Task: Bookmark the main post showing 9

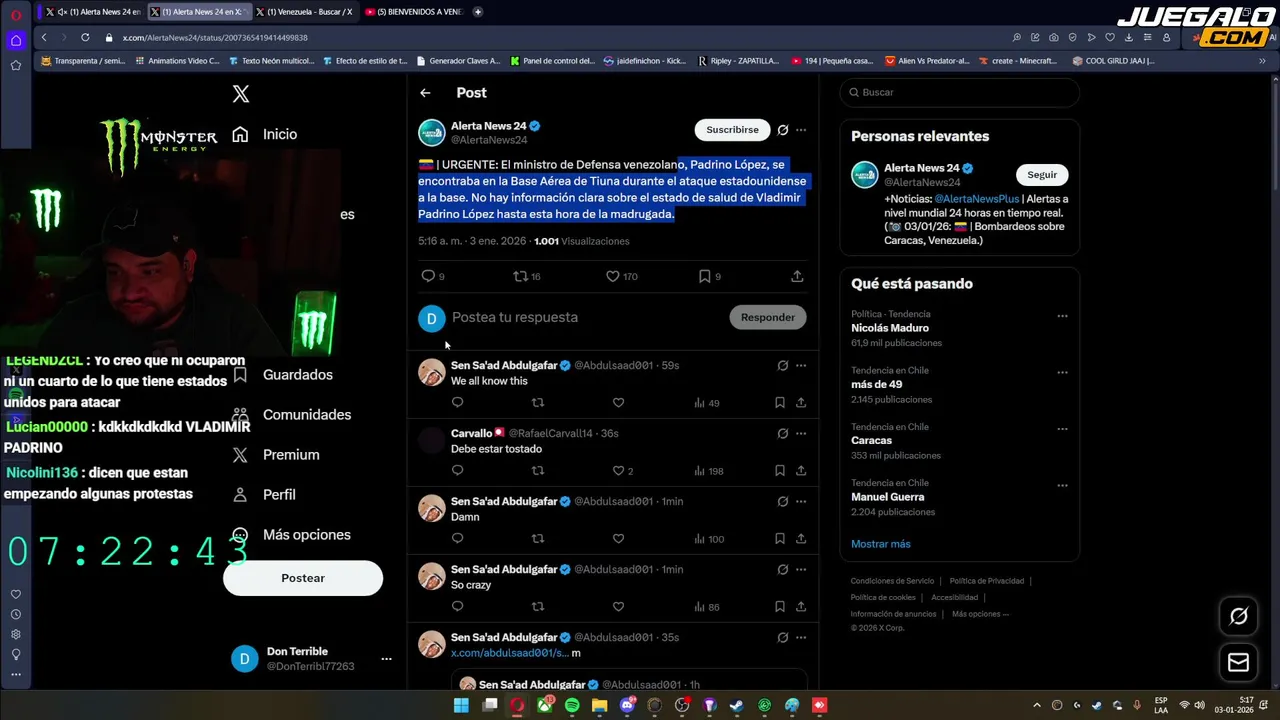Action: [704, 276]
